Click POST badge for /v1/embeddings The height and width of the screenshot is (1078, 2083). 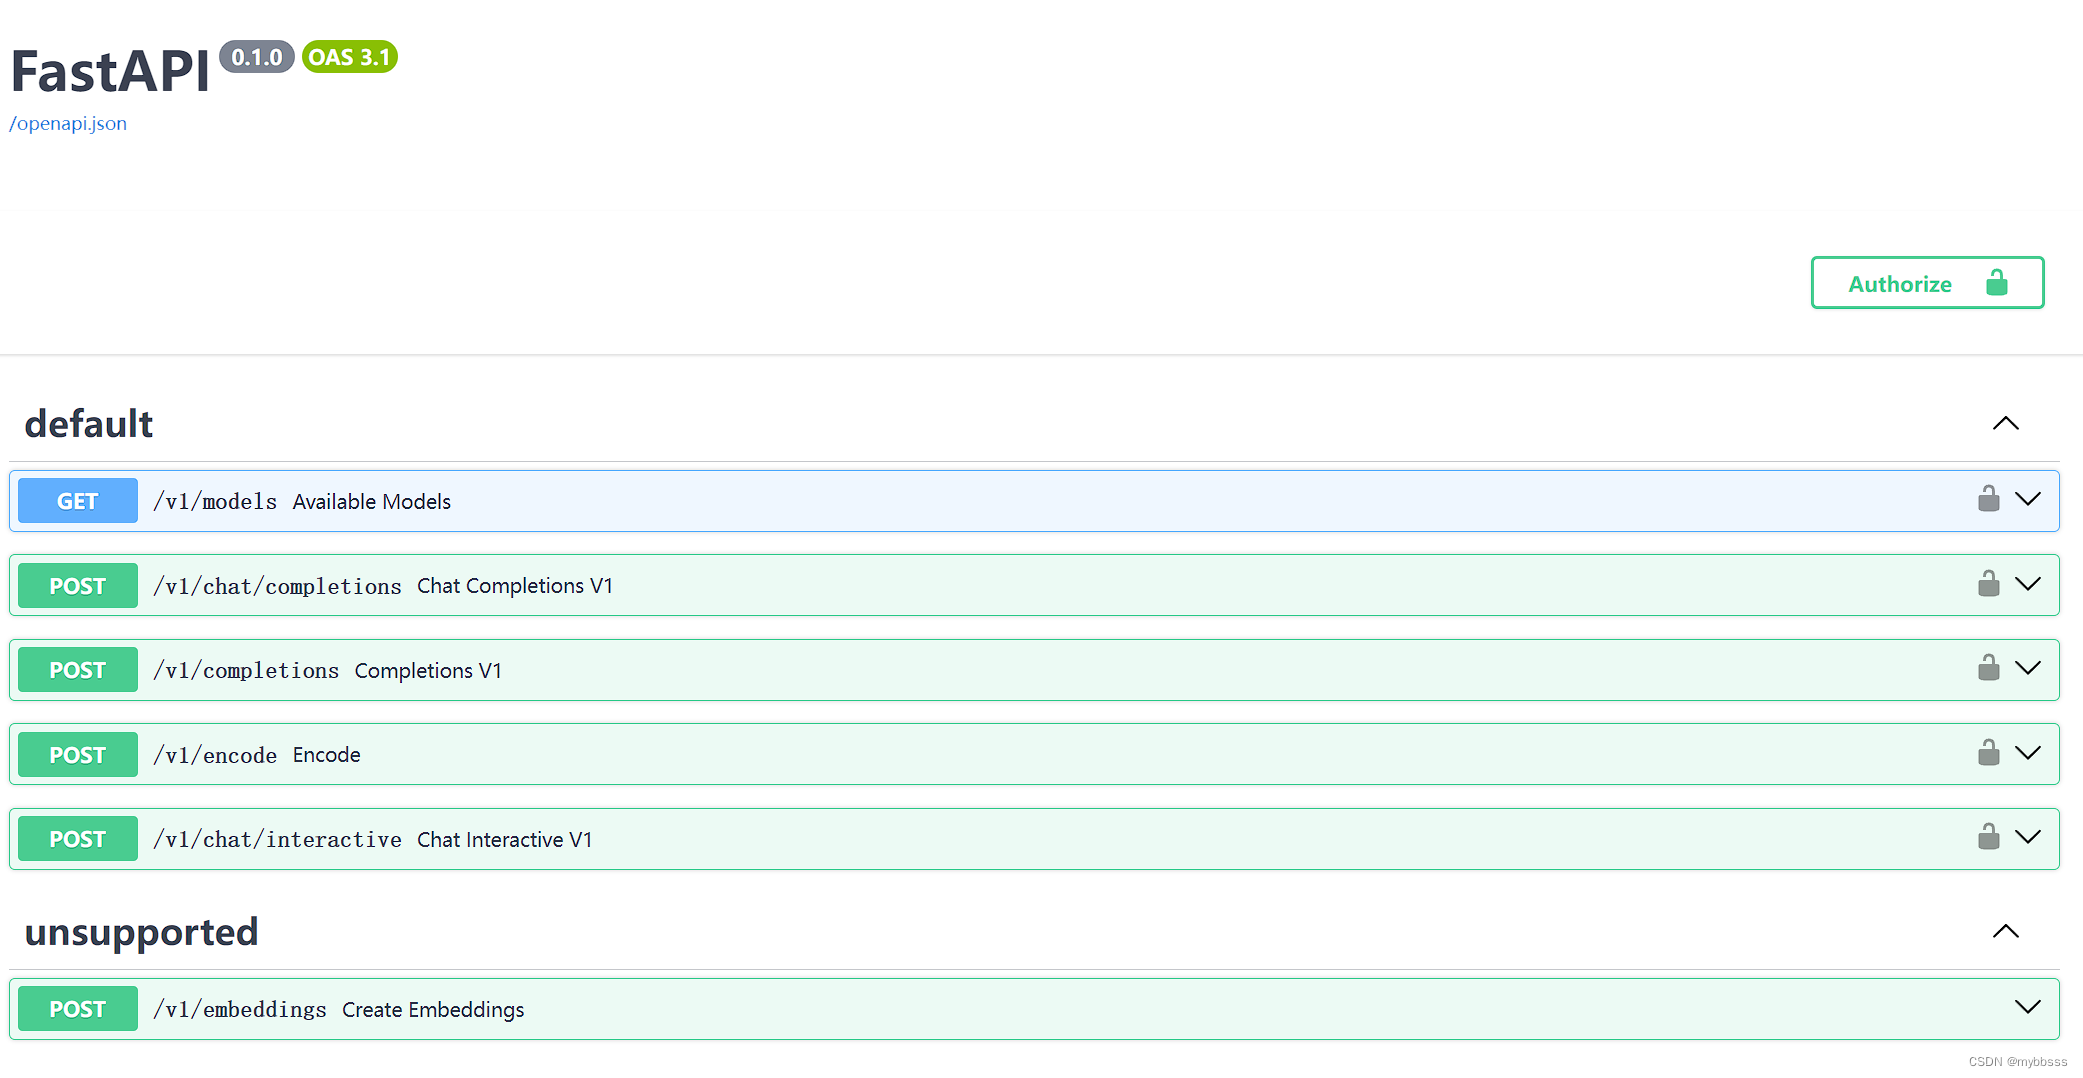point(78,1009)
